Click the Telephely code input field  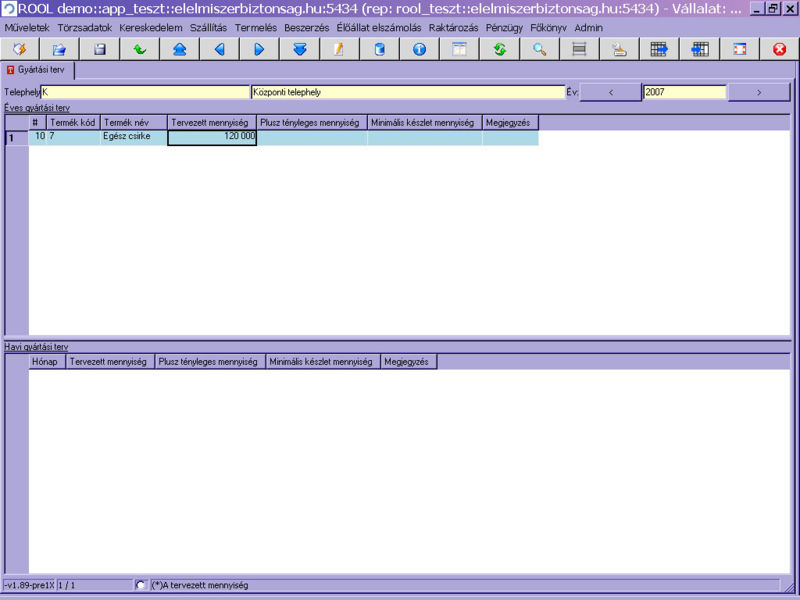click(x=145, y=92)
